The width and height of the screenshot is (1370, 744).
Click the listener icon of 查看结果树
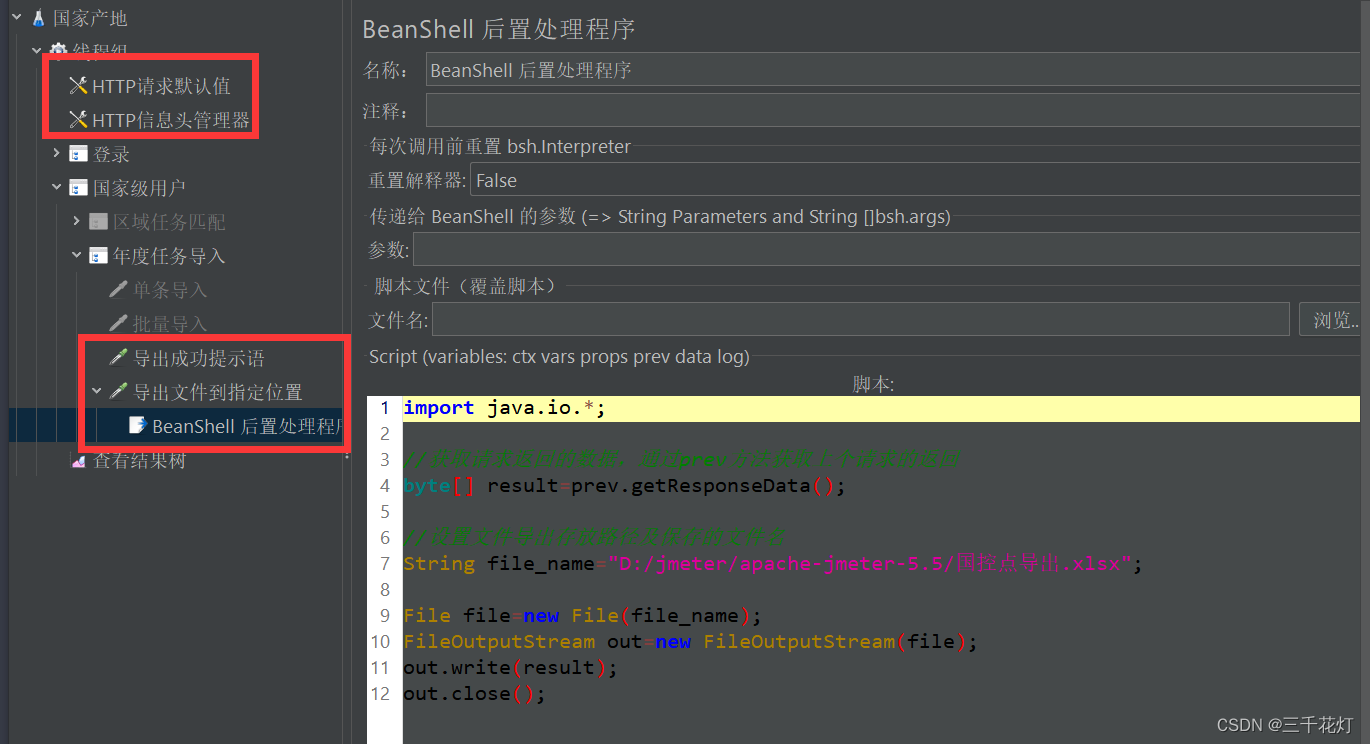pos(78,460)
